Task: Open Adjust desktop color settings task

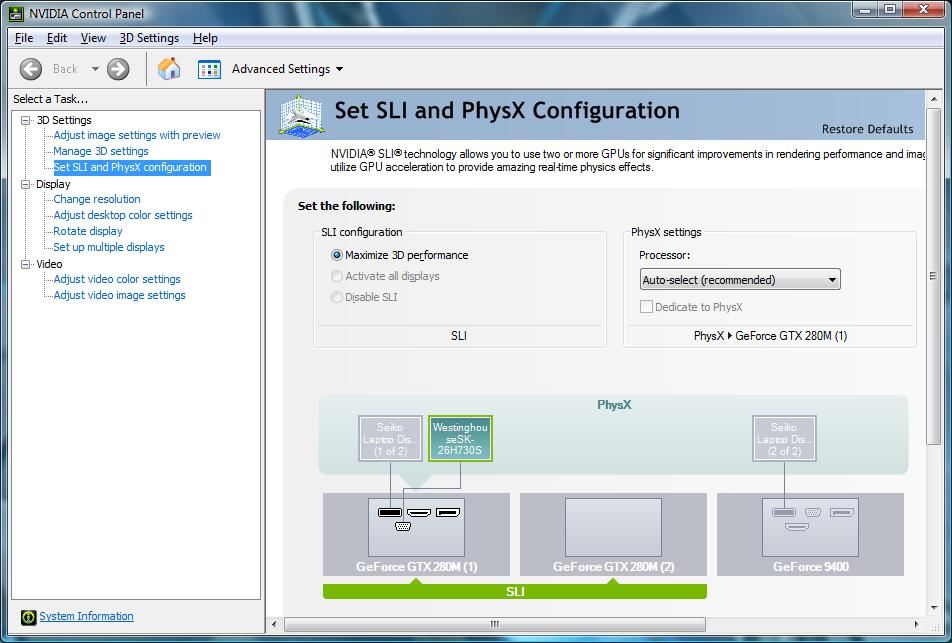Action: pyautogui.click(x=123, y=215)
